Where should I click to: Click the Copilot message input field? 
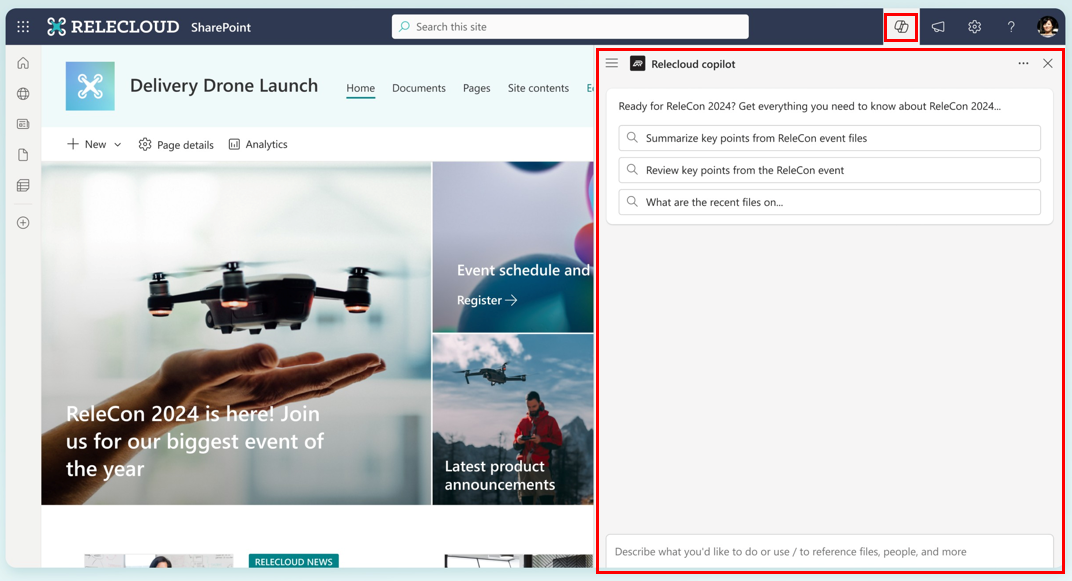828,551
